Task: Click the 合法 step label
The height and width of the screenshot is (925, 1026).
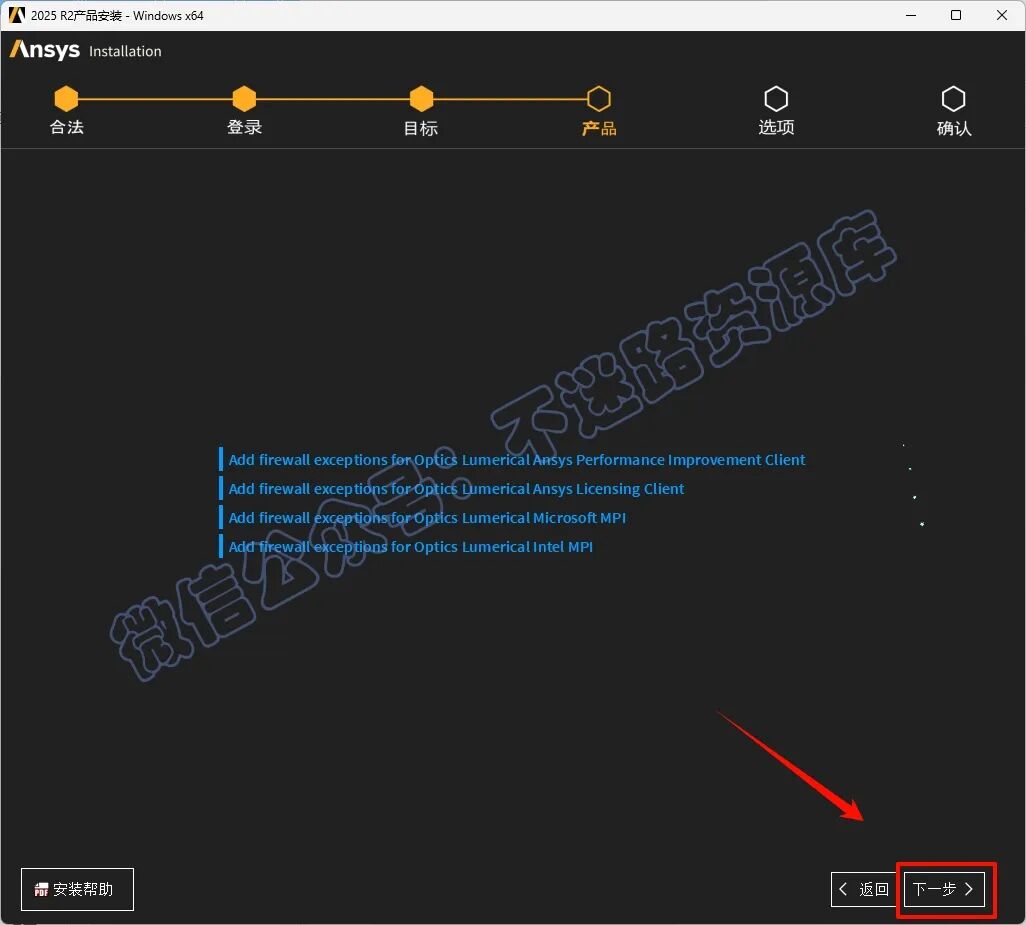Action: click(x=67, y=128)
